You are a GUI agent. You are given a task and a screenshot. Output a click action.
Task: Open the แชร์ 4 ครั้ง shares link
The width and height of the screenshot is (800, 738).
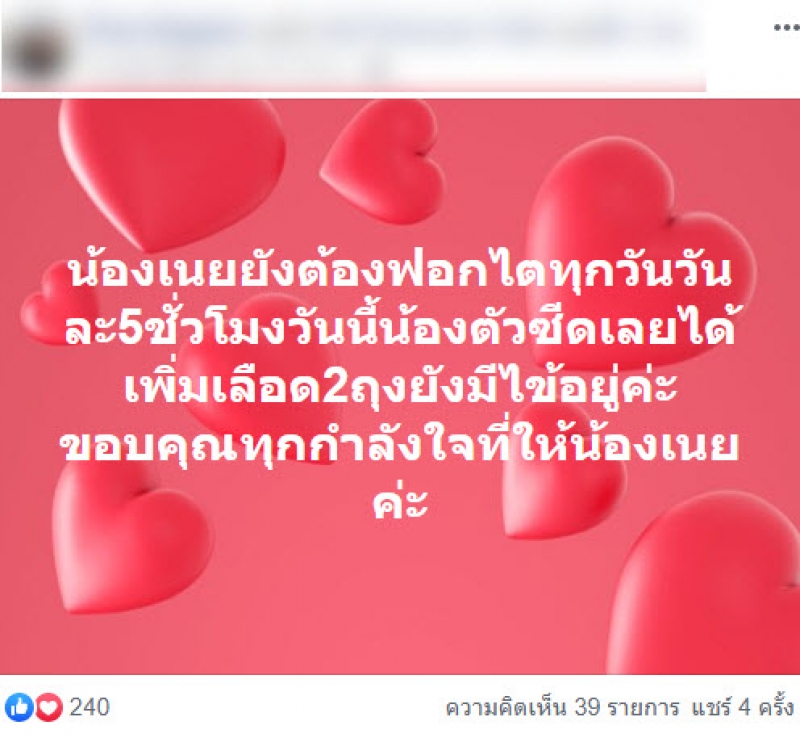coord(742,708)
